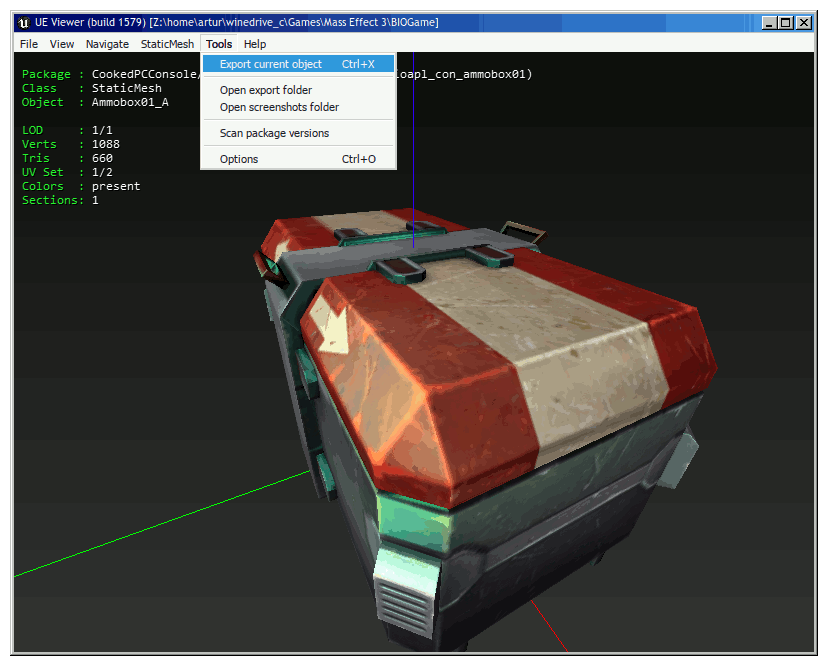Run Scan package versions

pyautogui.click(x=298, y=133)
